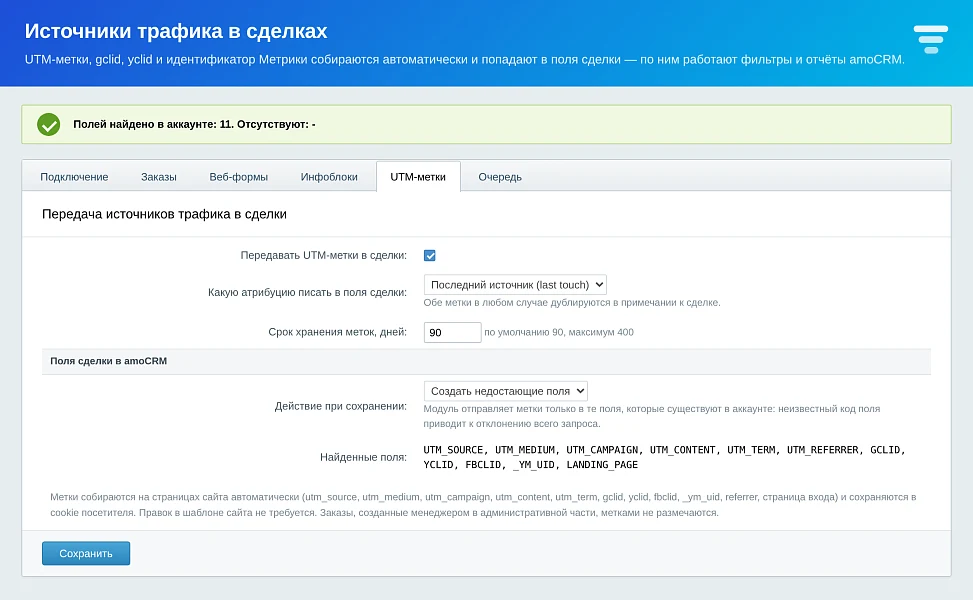
Task: Click the green checkmark status icon
Action: (x=48, y=124)
